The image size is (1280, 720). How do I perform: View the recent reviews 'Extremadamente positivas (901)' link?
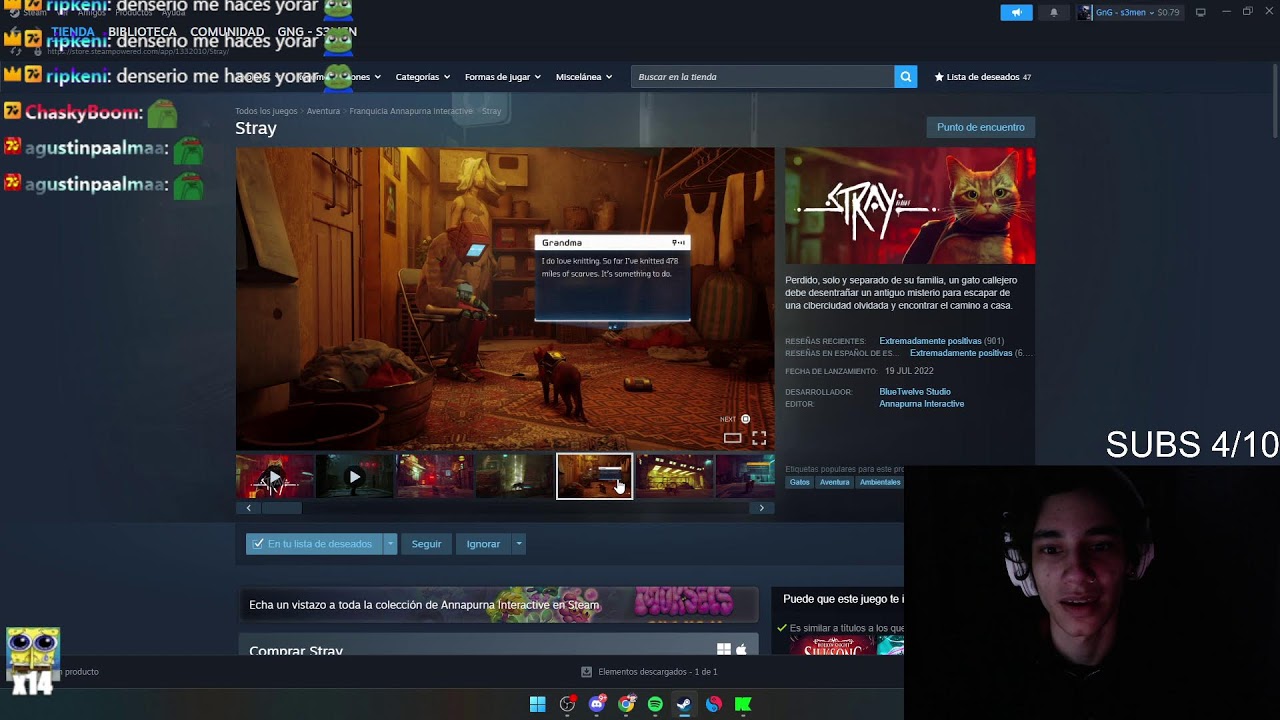[942, 341]
